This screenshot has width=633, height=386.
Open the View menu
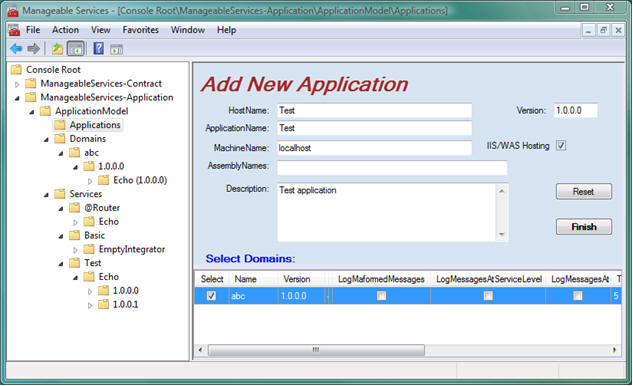(101, 30)
